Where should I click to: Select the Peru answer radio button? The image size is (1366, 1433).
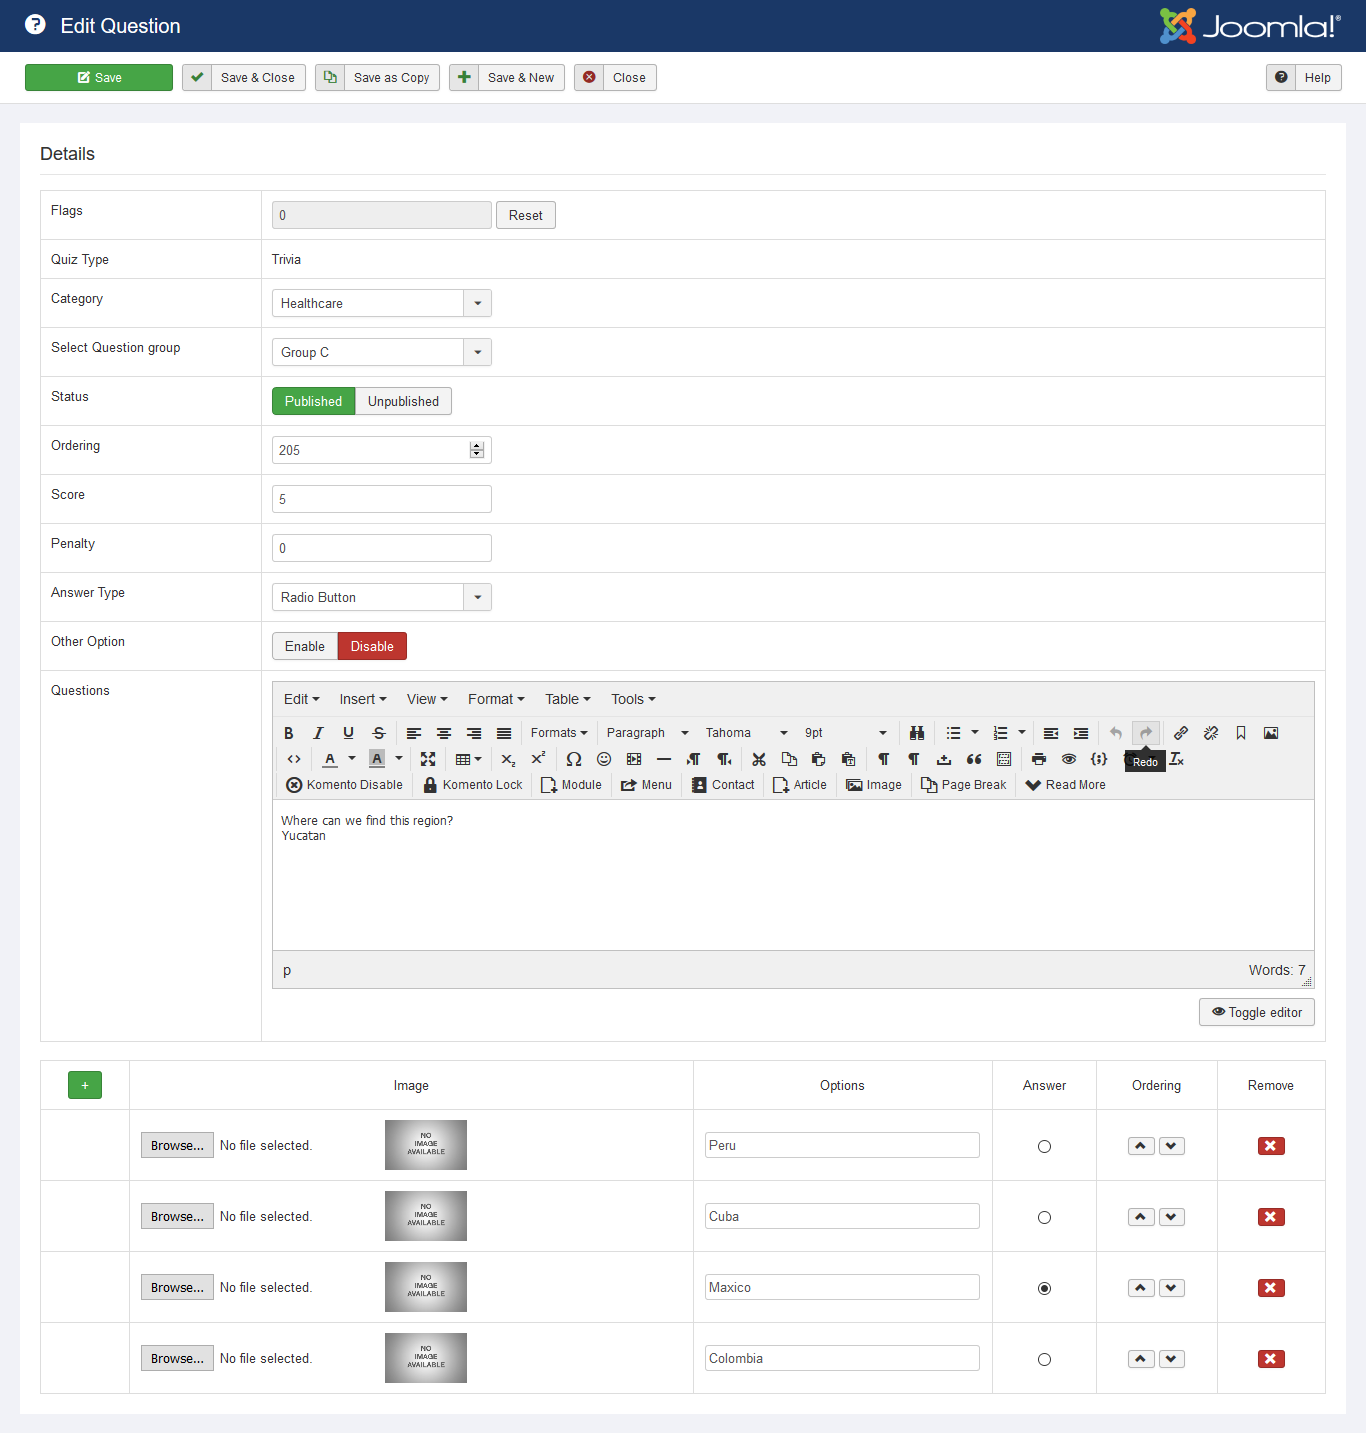coord(1044,1147)
